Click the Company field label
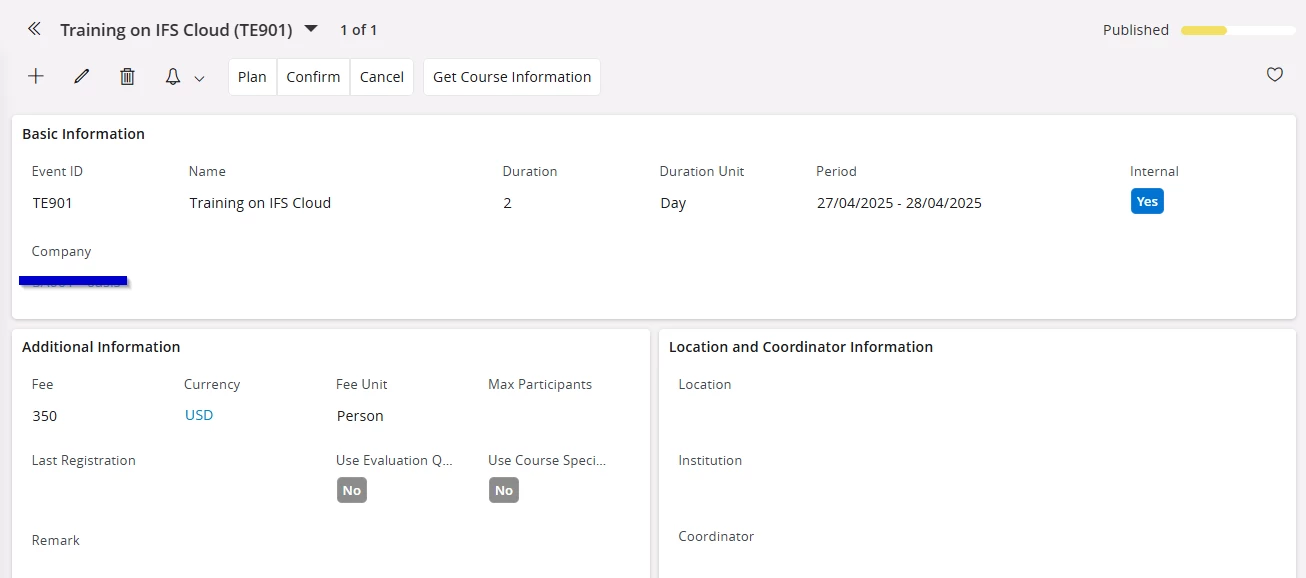 coord(62,251)
